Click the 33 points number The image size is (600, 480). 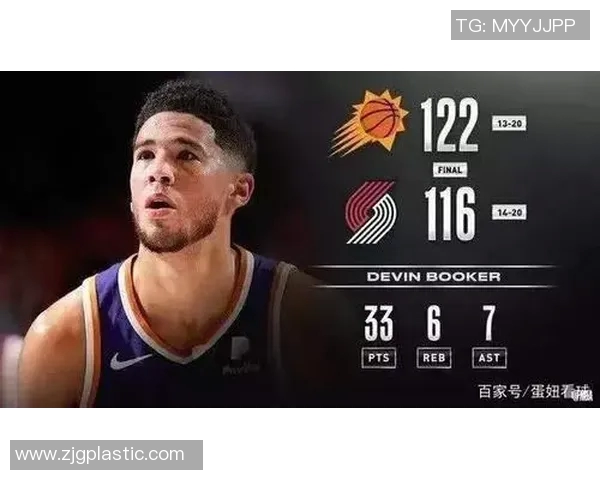pos(378,323)
